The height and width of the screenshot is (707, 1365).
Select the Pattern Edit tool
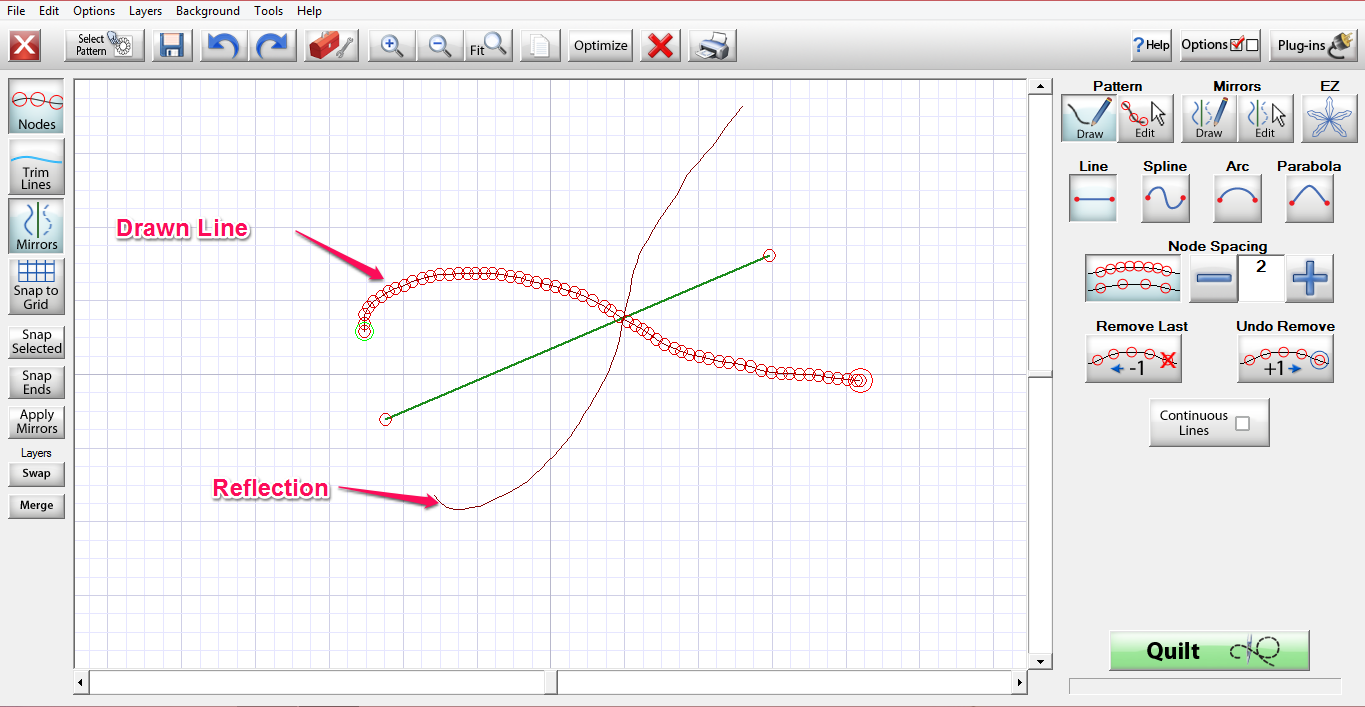pos(1145,119)
